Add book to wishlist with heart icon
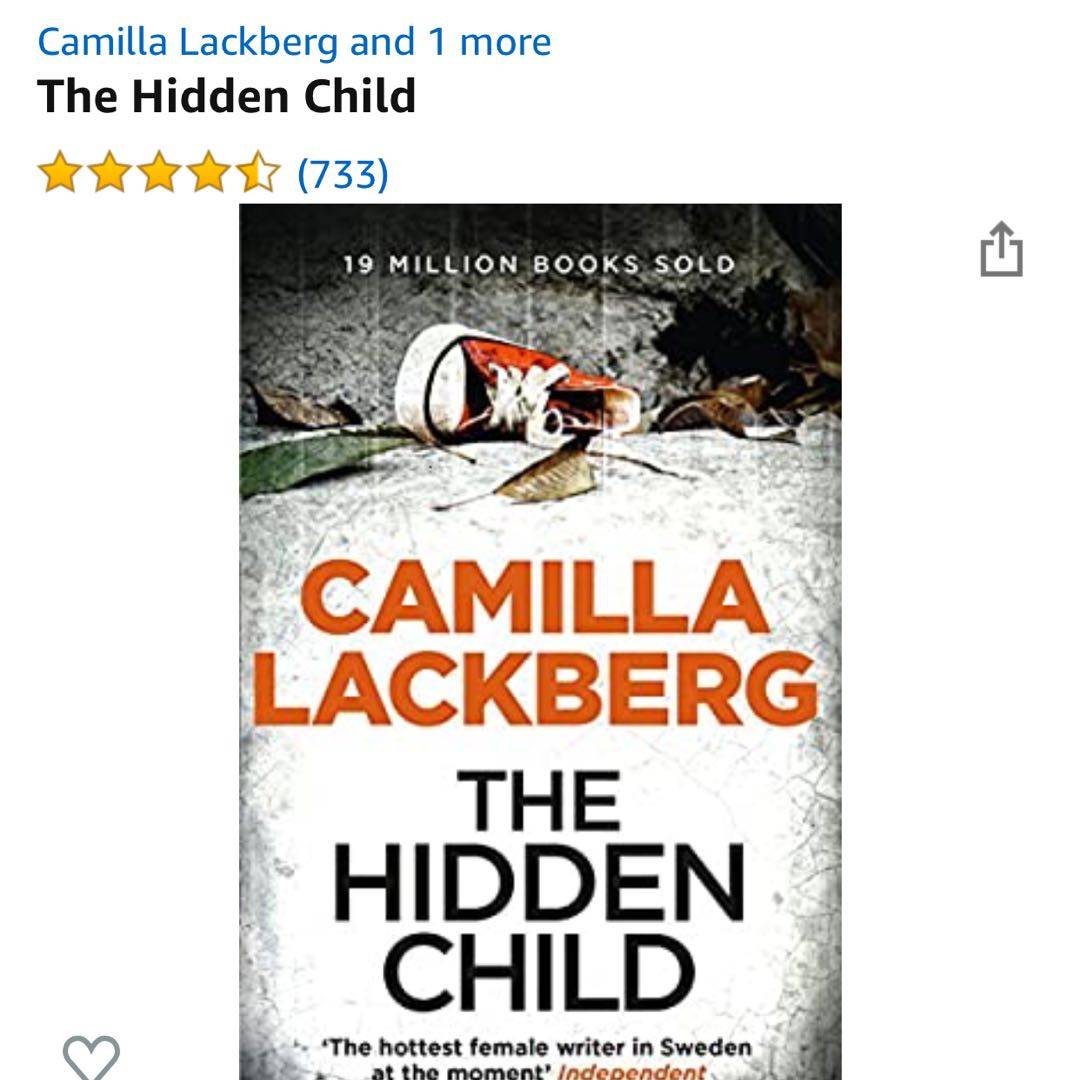The width and height of the screenshot is (1080, 1080). [92, 1057]
